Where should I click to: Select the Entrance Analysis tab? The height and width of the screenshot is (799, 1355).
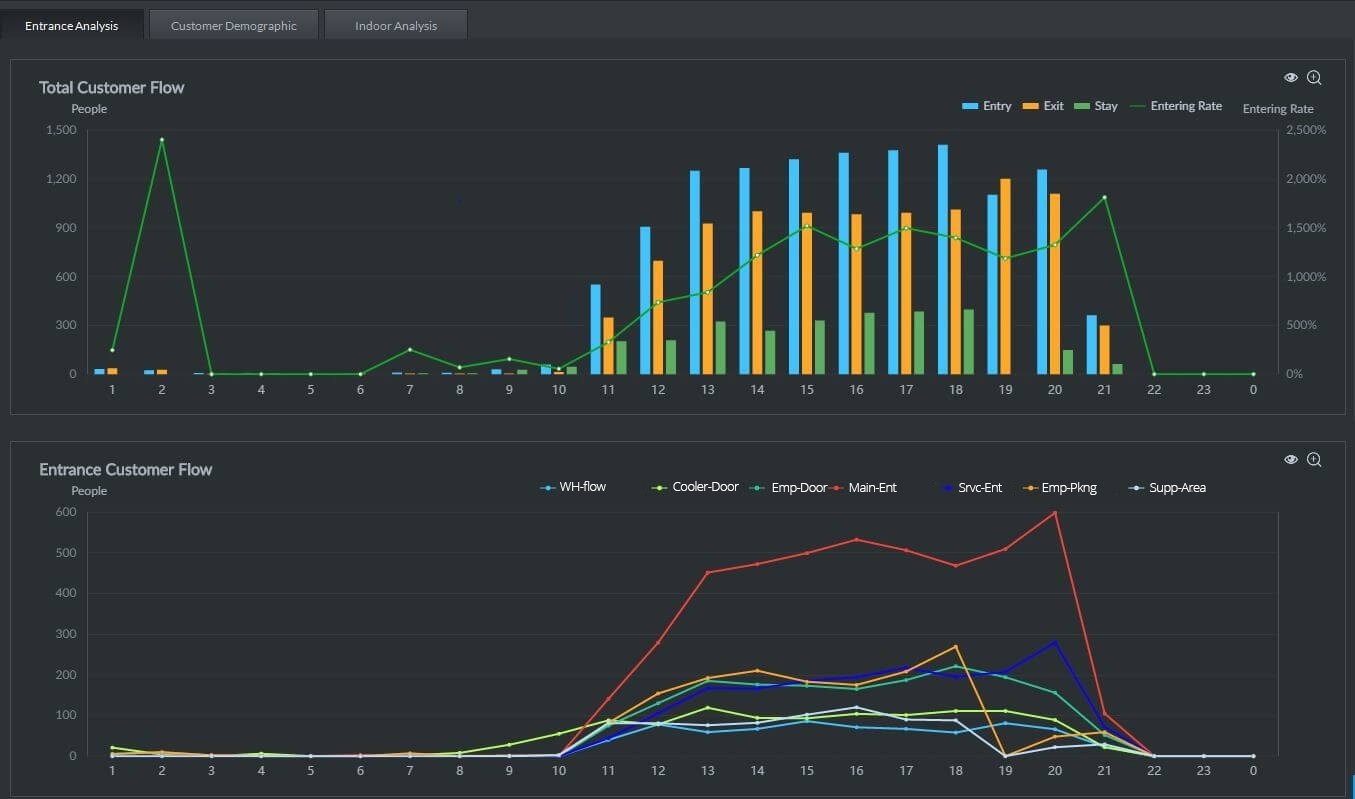[x=72, y=24]
